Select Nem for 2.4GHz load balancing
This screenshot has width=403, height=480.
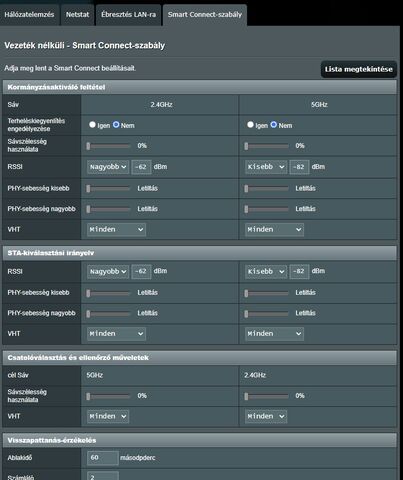(x=116, y=125)
